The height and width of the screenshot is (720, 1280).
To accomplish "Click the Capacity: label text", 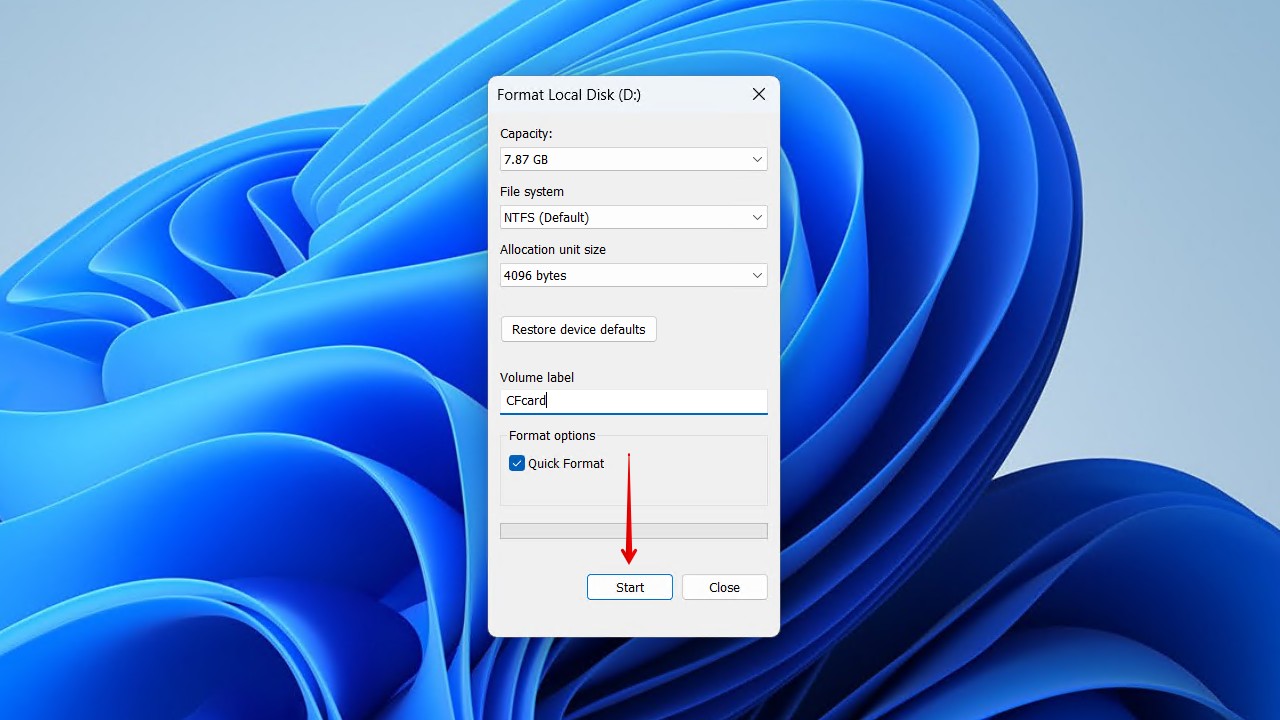I will tap(526, 133).
